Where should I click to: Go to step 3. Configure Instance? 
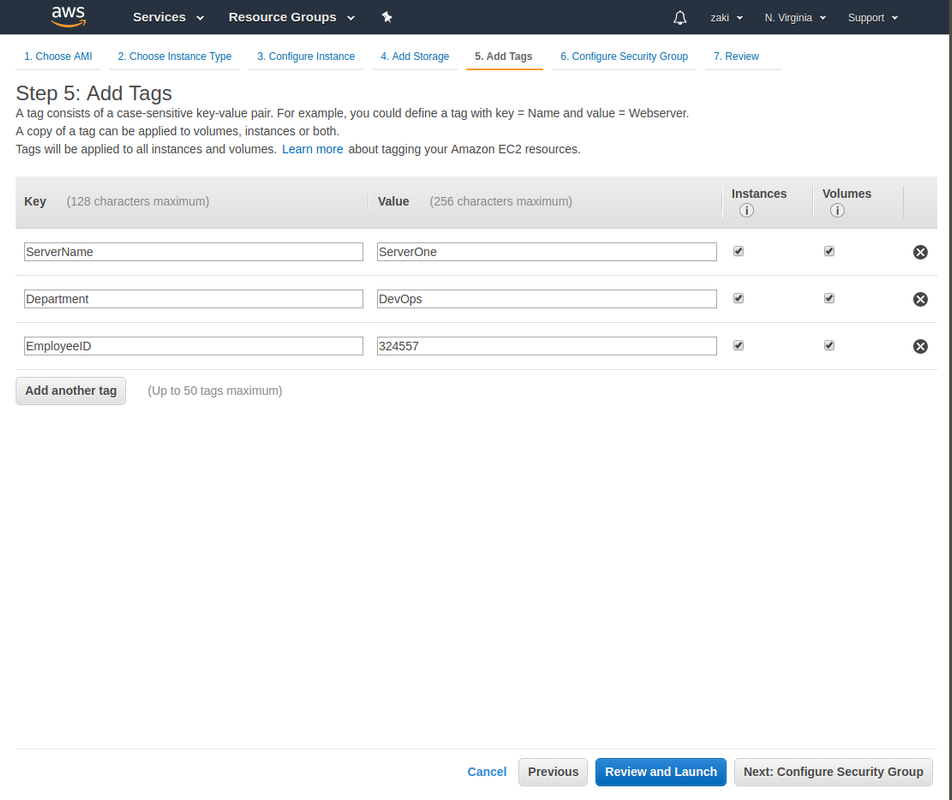(x=305, y=56)
